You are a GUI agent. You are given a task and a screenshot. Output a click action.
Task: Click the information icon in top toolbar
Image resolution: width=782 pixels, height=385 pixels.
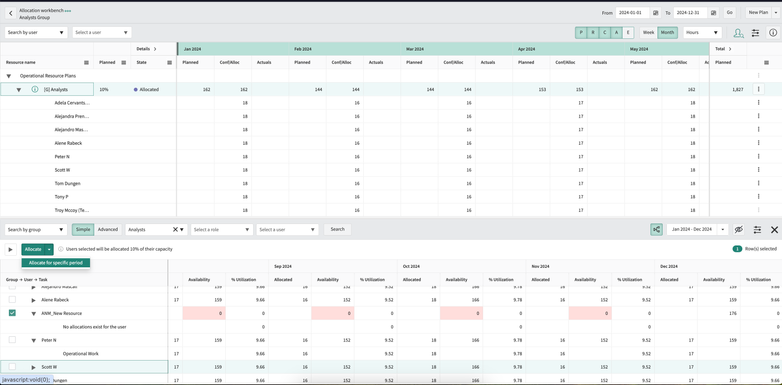pyautogui.click(x=773, y=33)
